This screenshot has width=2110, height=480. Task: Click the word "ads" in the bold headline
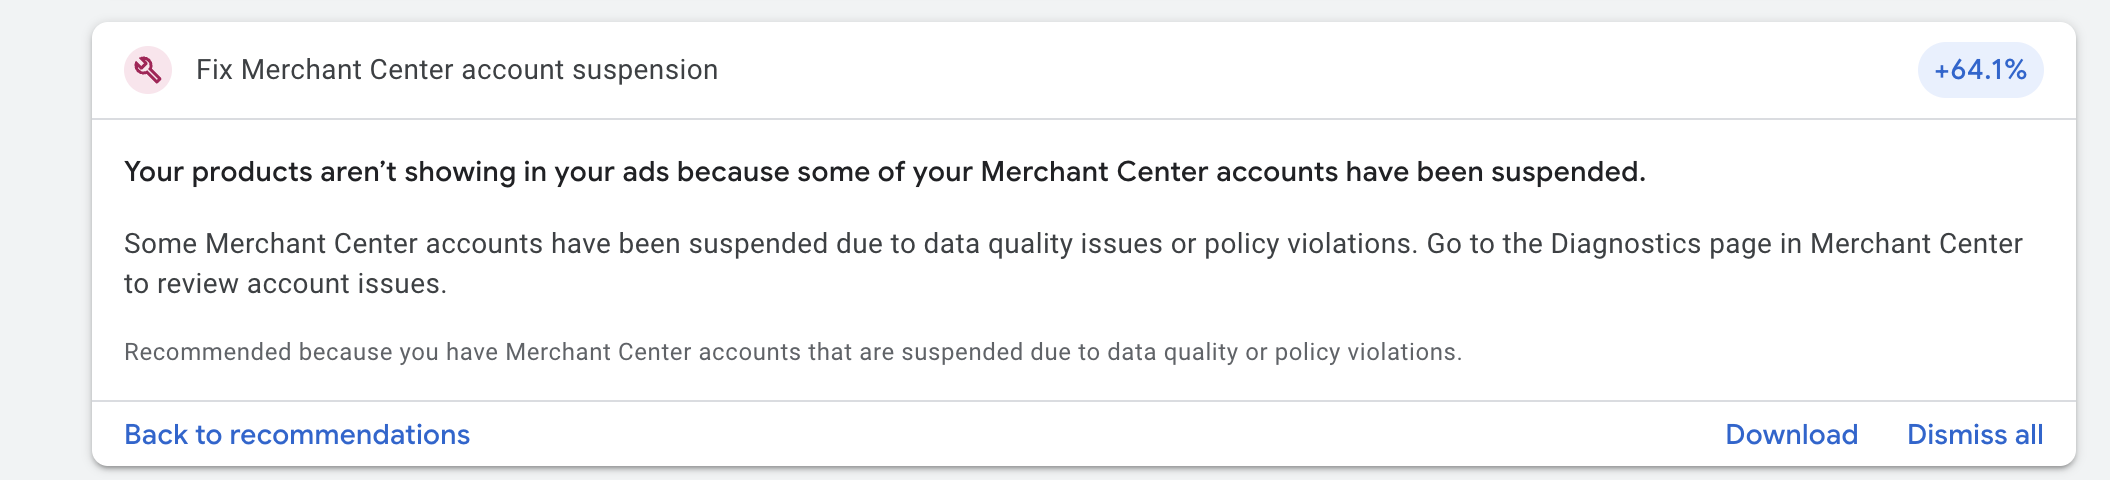tap(646, 172)
